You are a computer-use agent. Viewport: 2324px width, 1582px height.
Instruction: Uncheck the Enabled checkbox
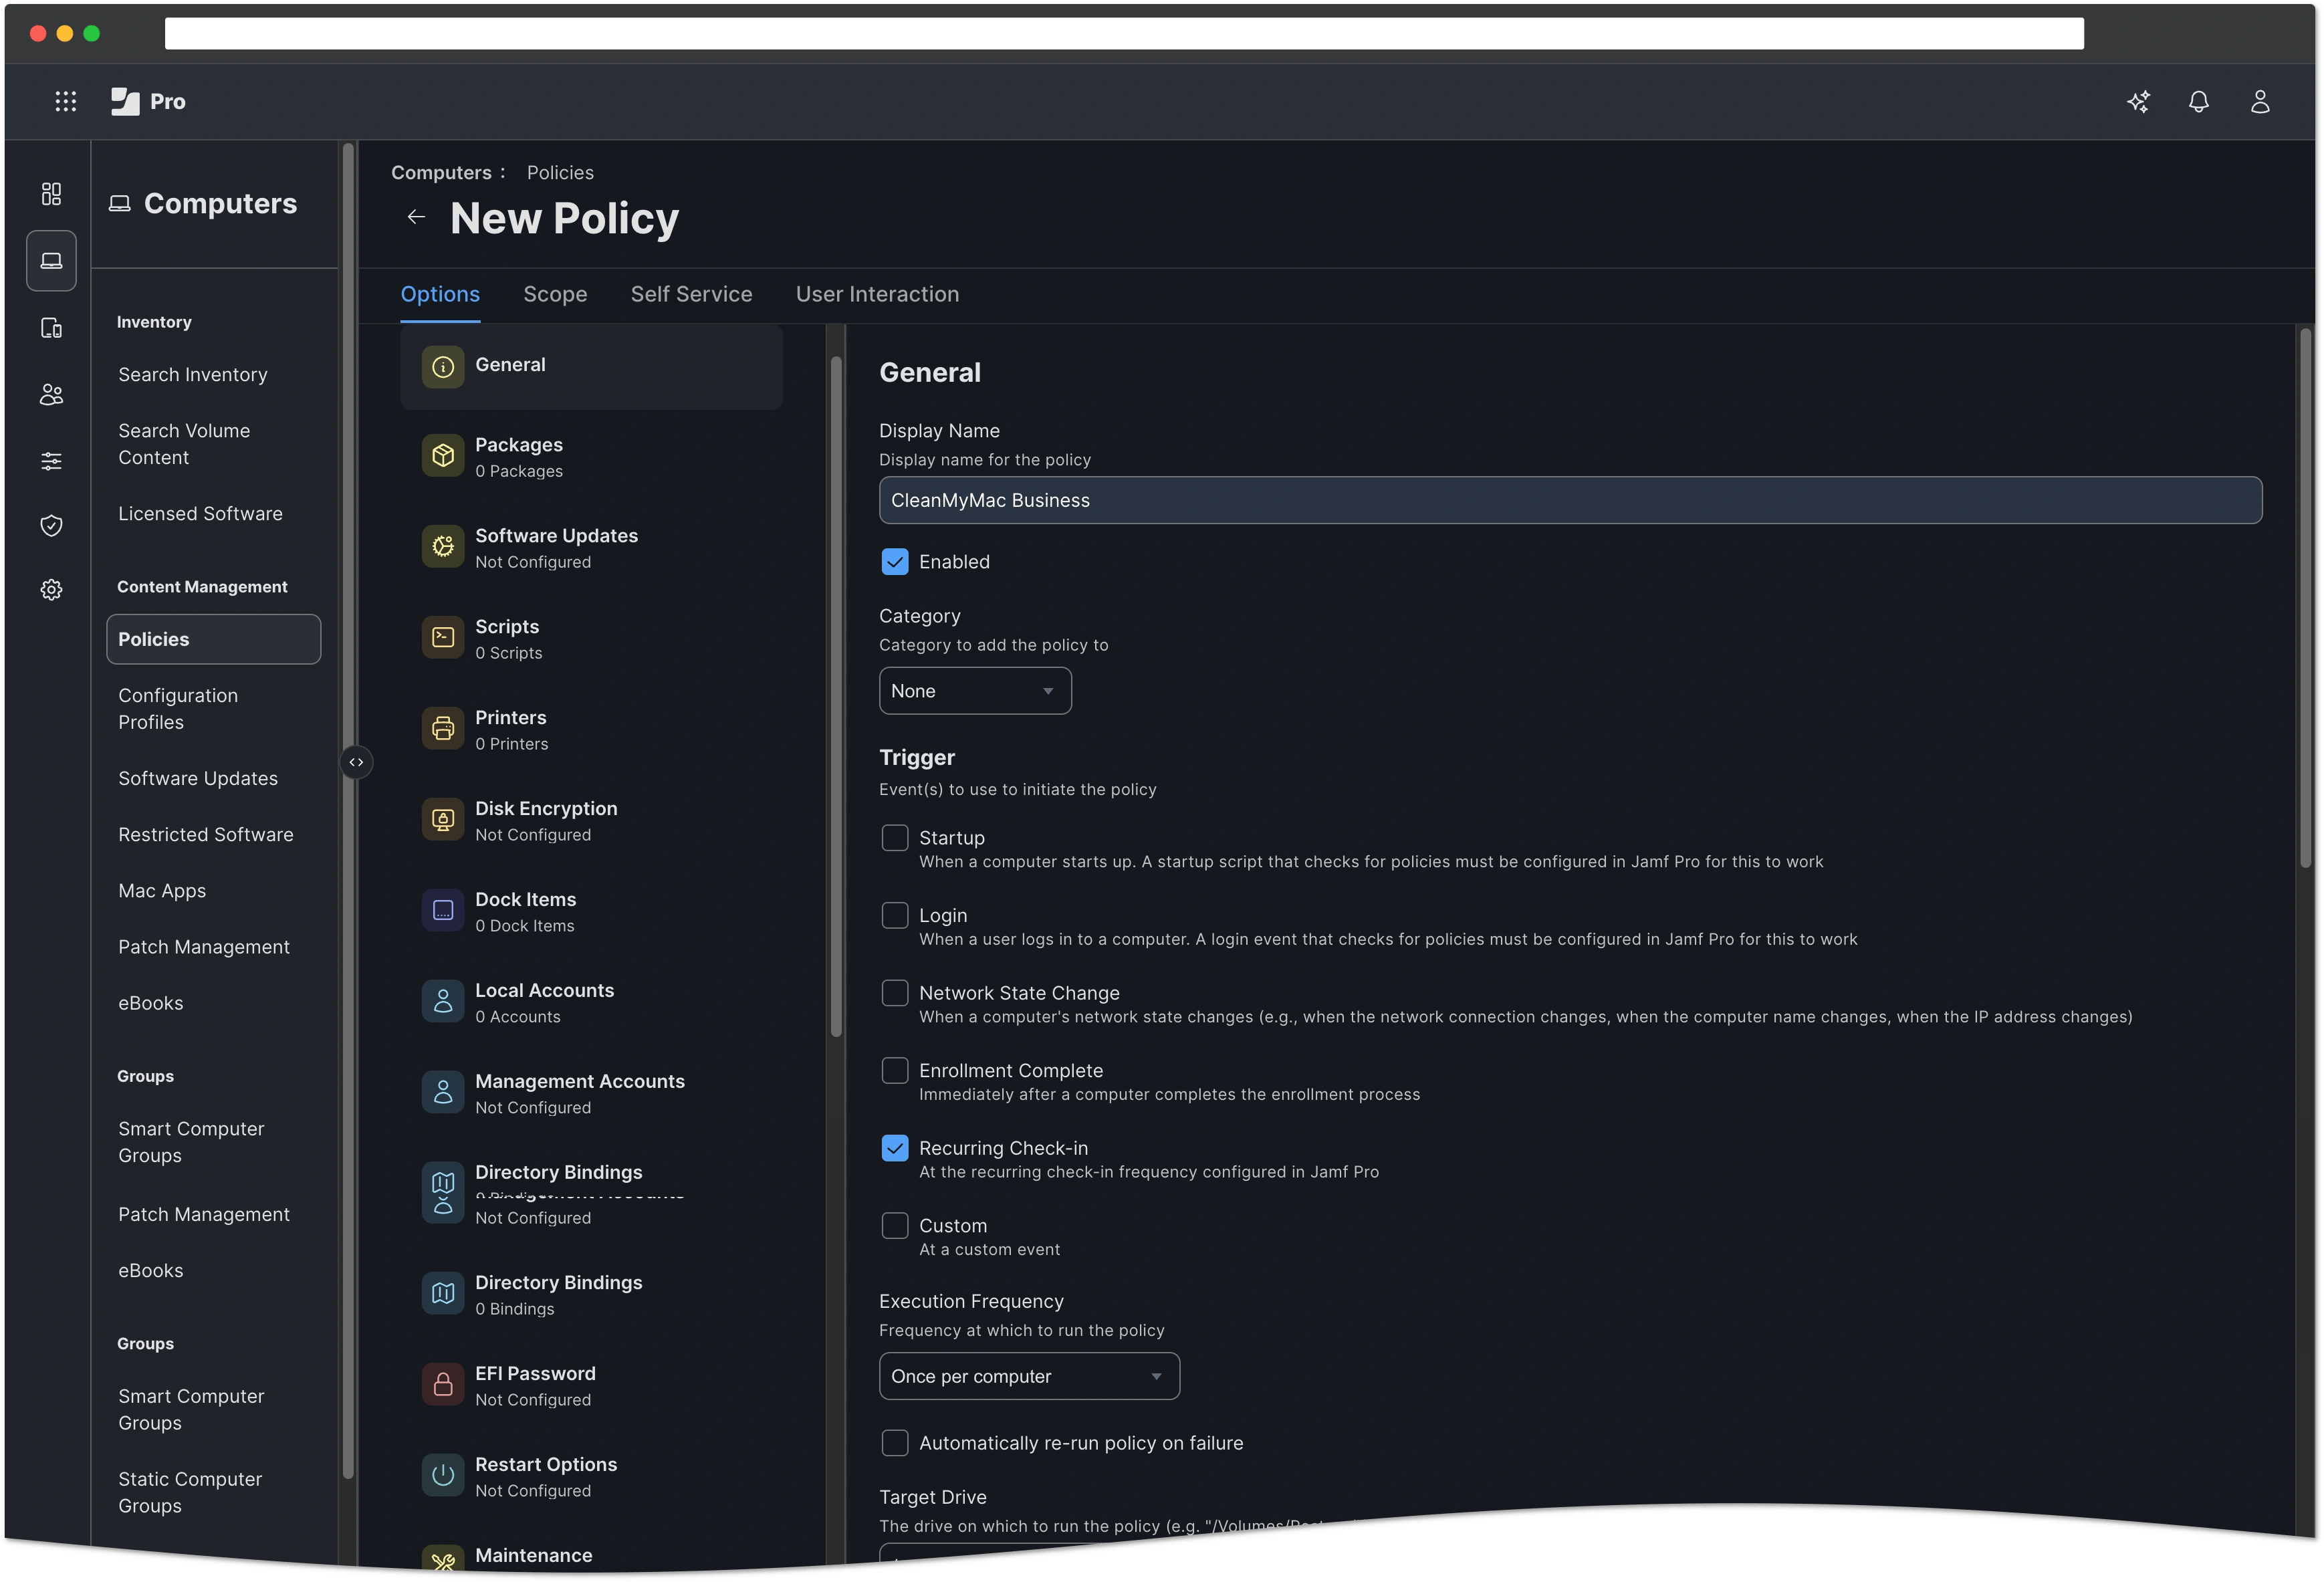(894, 562)
